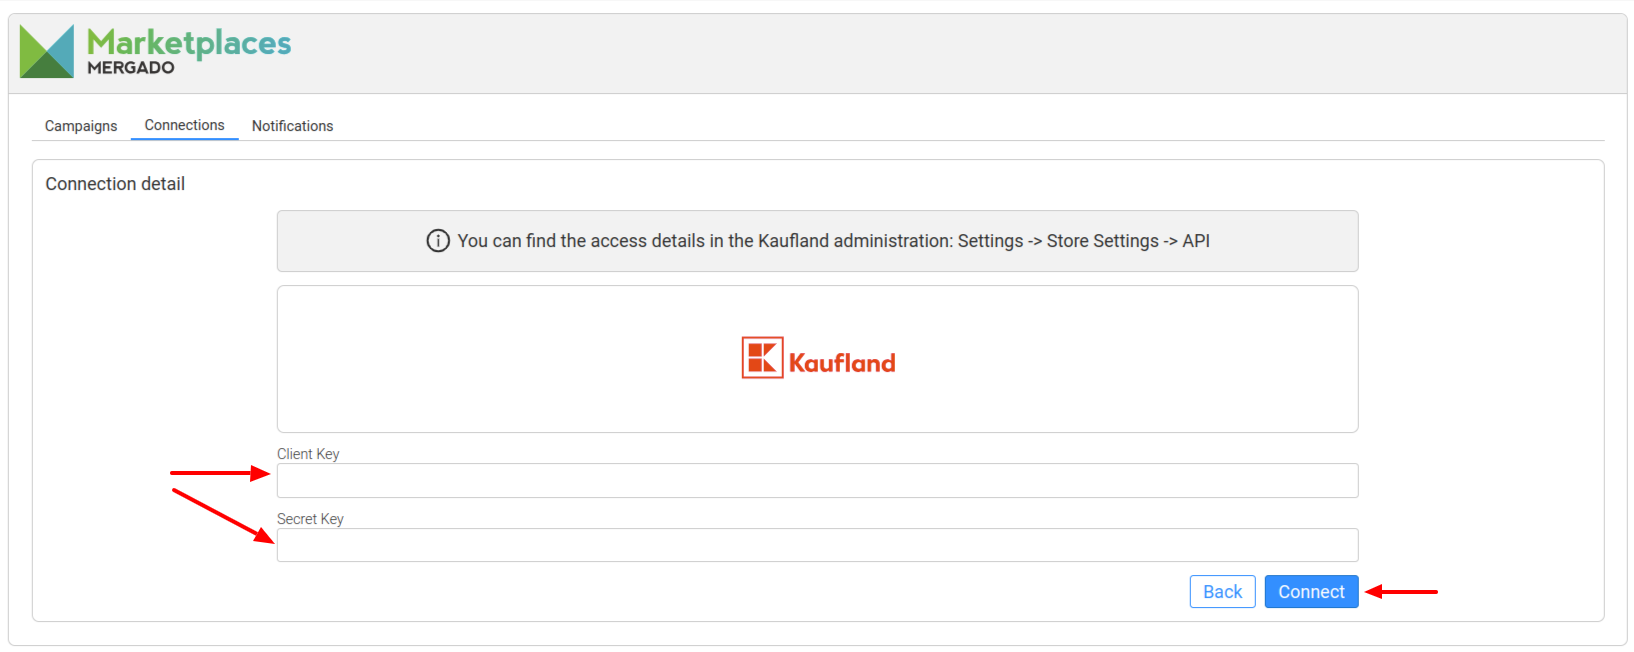Viewport: 1634px width, 652px height.
Task: Click the Kaufland access details message text
Action: 833,241
